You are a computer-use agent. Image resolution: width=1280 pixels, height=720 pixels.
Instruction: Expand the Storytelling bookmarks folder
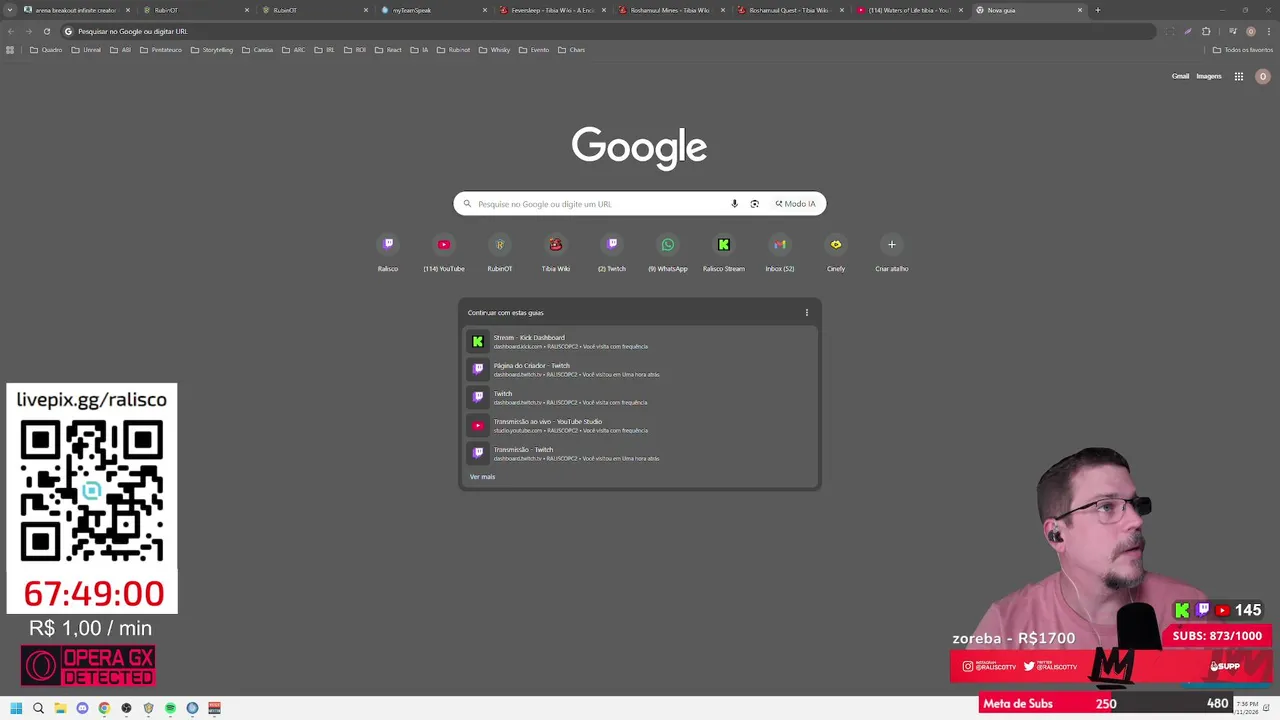pos(211,50)
